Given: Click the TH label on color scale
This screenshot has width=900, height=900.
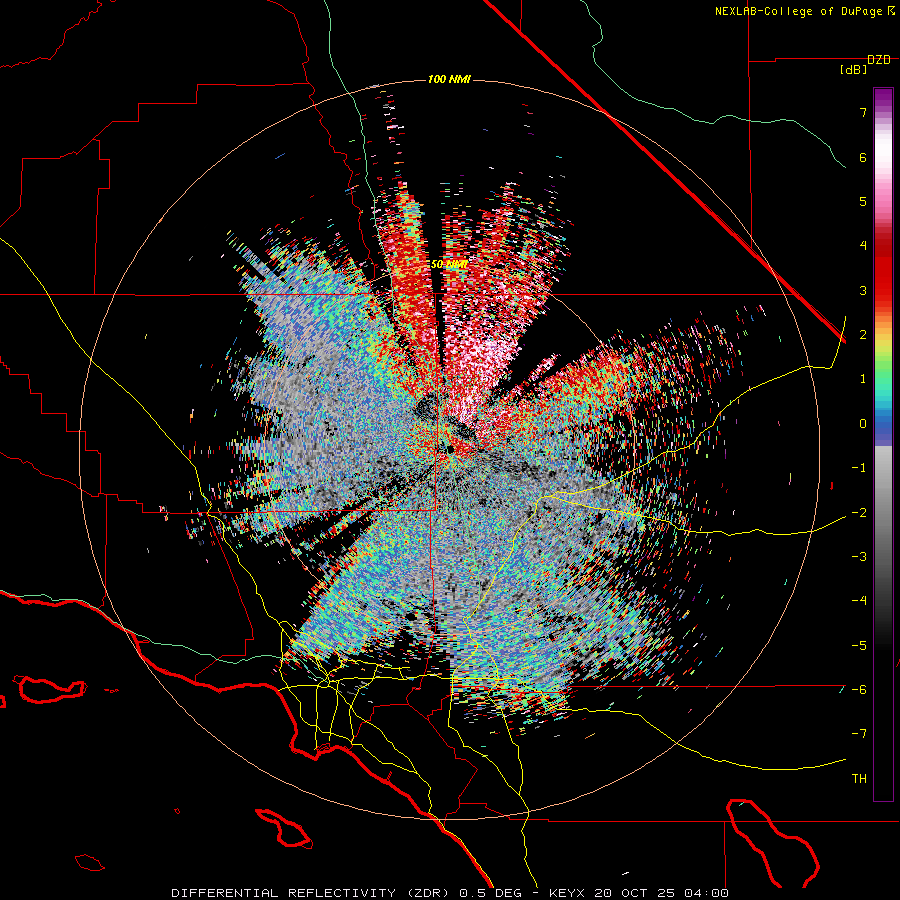Looking at the screenshot, I should tap(859, 779).
